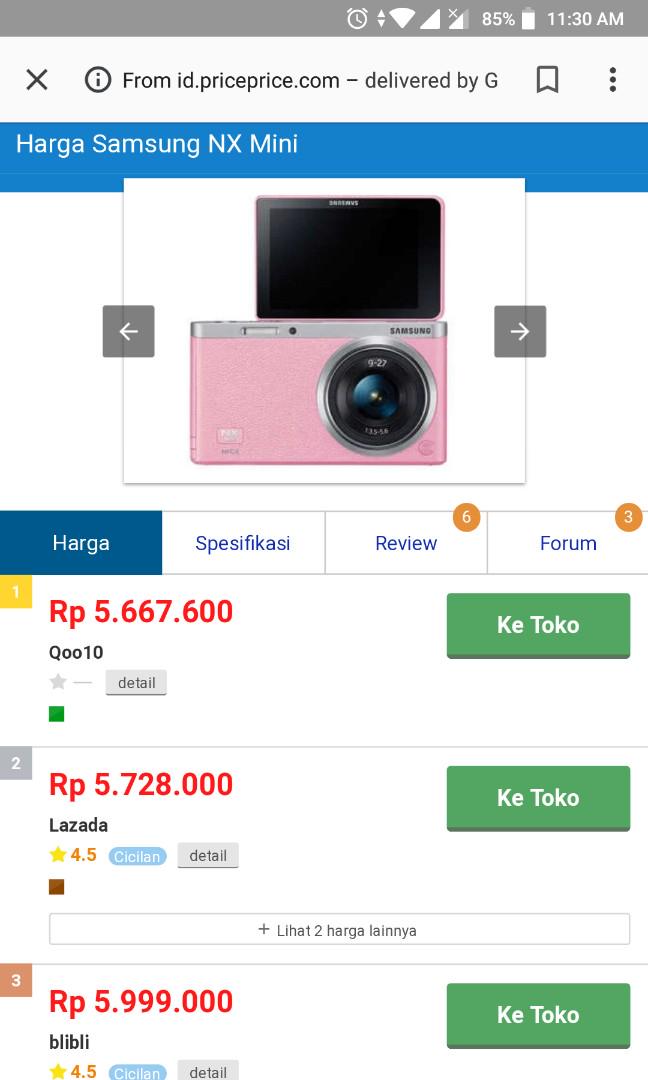Select the Harga tab

[x=81, y=543]
